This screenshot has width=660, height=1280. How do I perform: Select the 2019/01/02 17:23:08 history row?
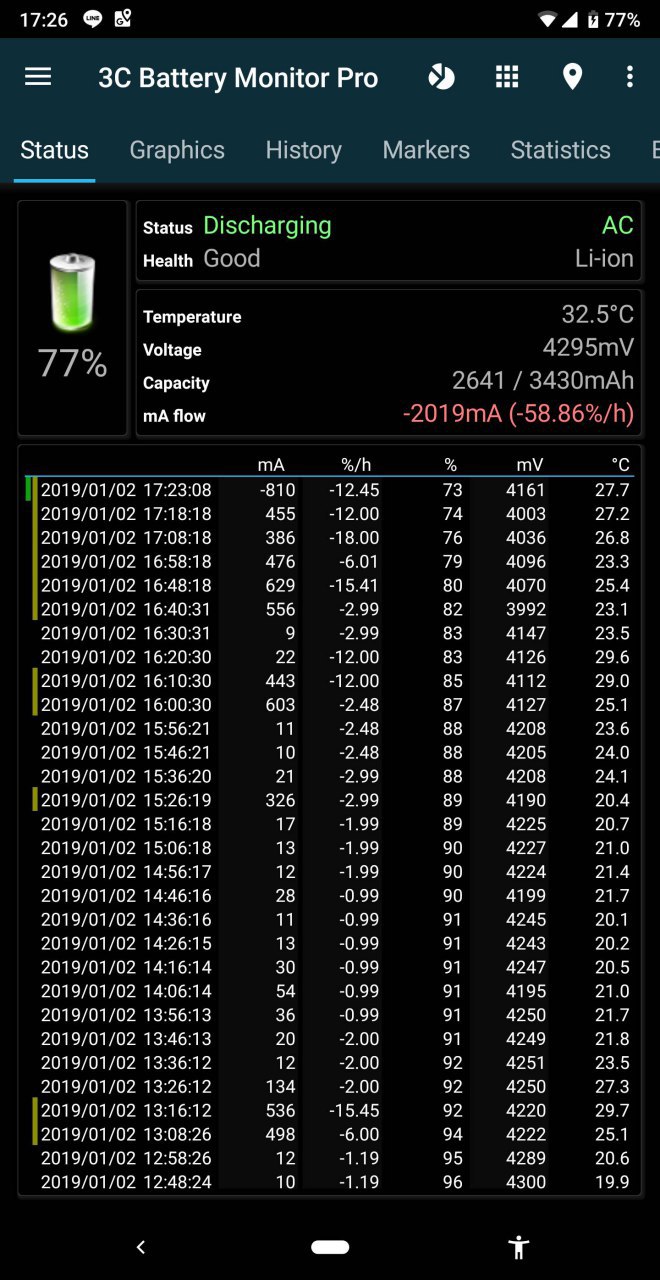(x=330, y=490)
